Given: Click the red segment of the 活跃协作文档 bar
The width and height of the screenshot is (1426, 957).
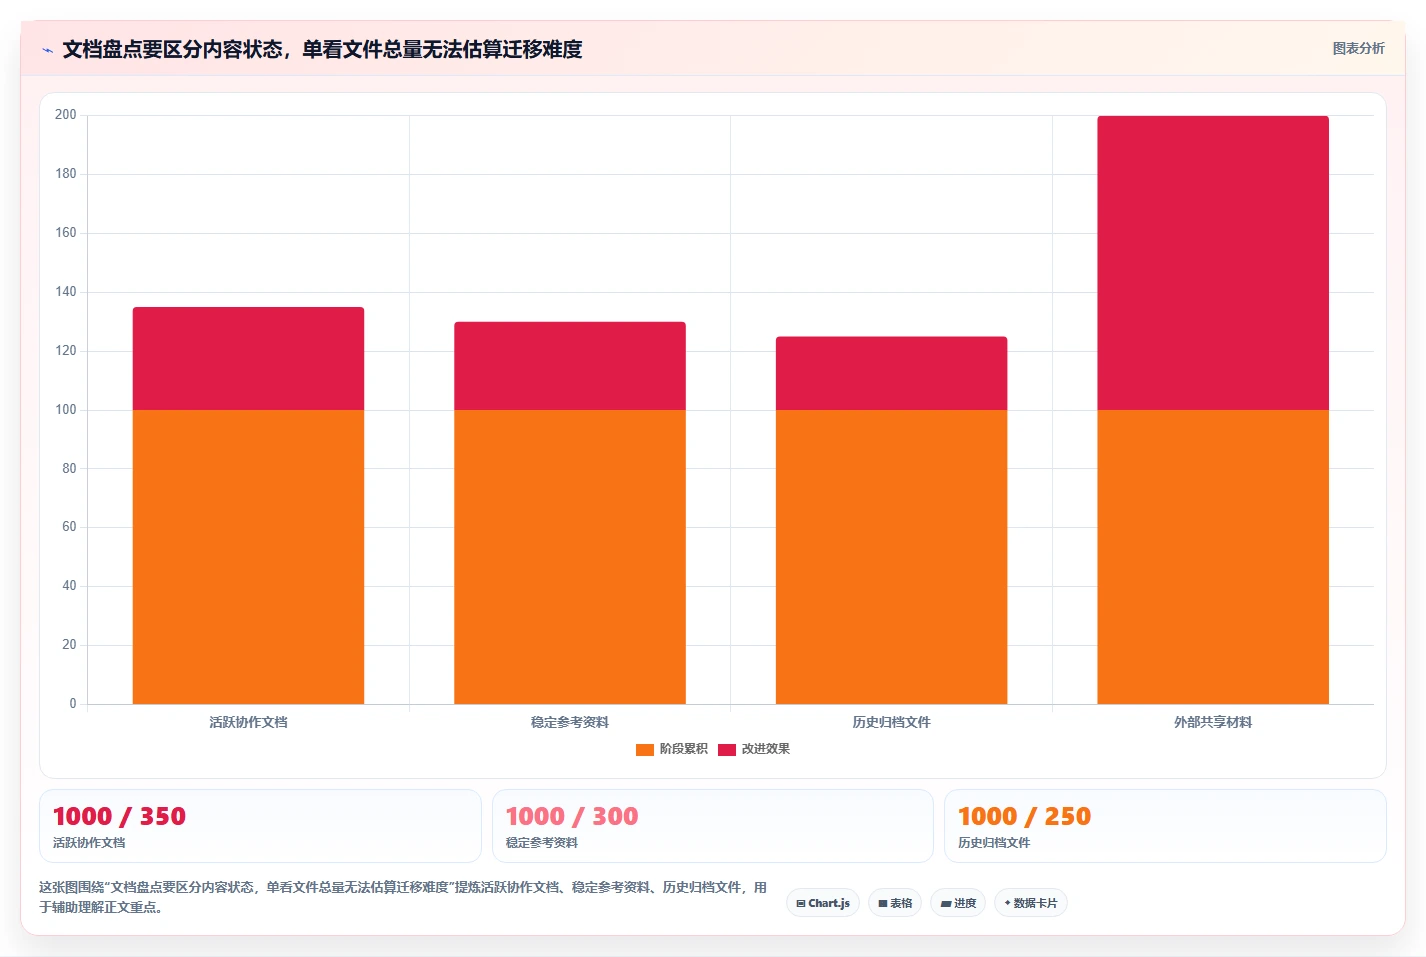Looking at the screenshot, I should point(248,359).
